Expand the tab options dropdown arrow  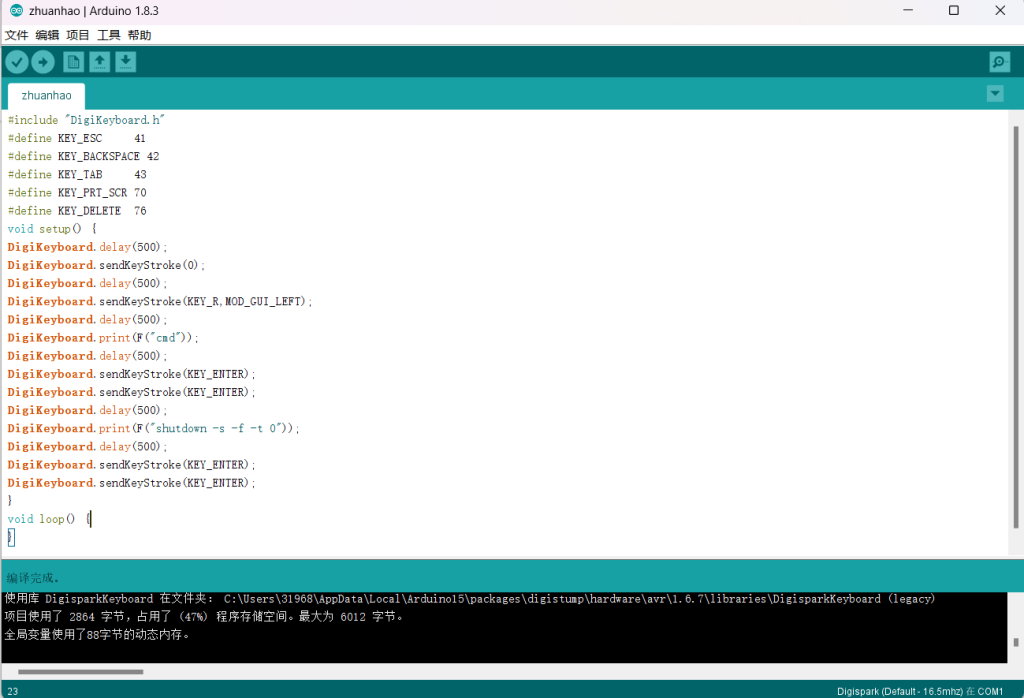click(x=995, y=94)
